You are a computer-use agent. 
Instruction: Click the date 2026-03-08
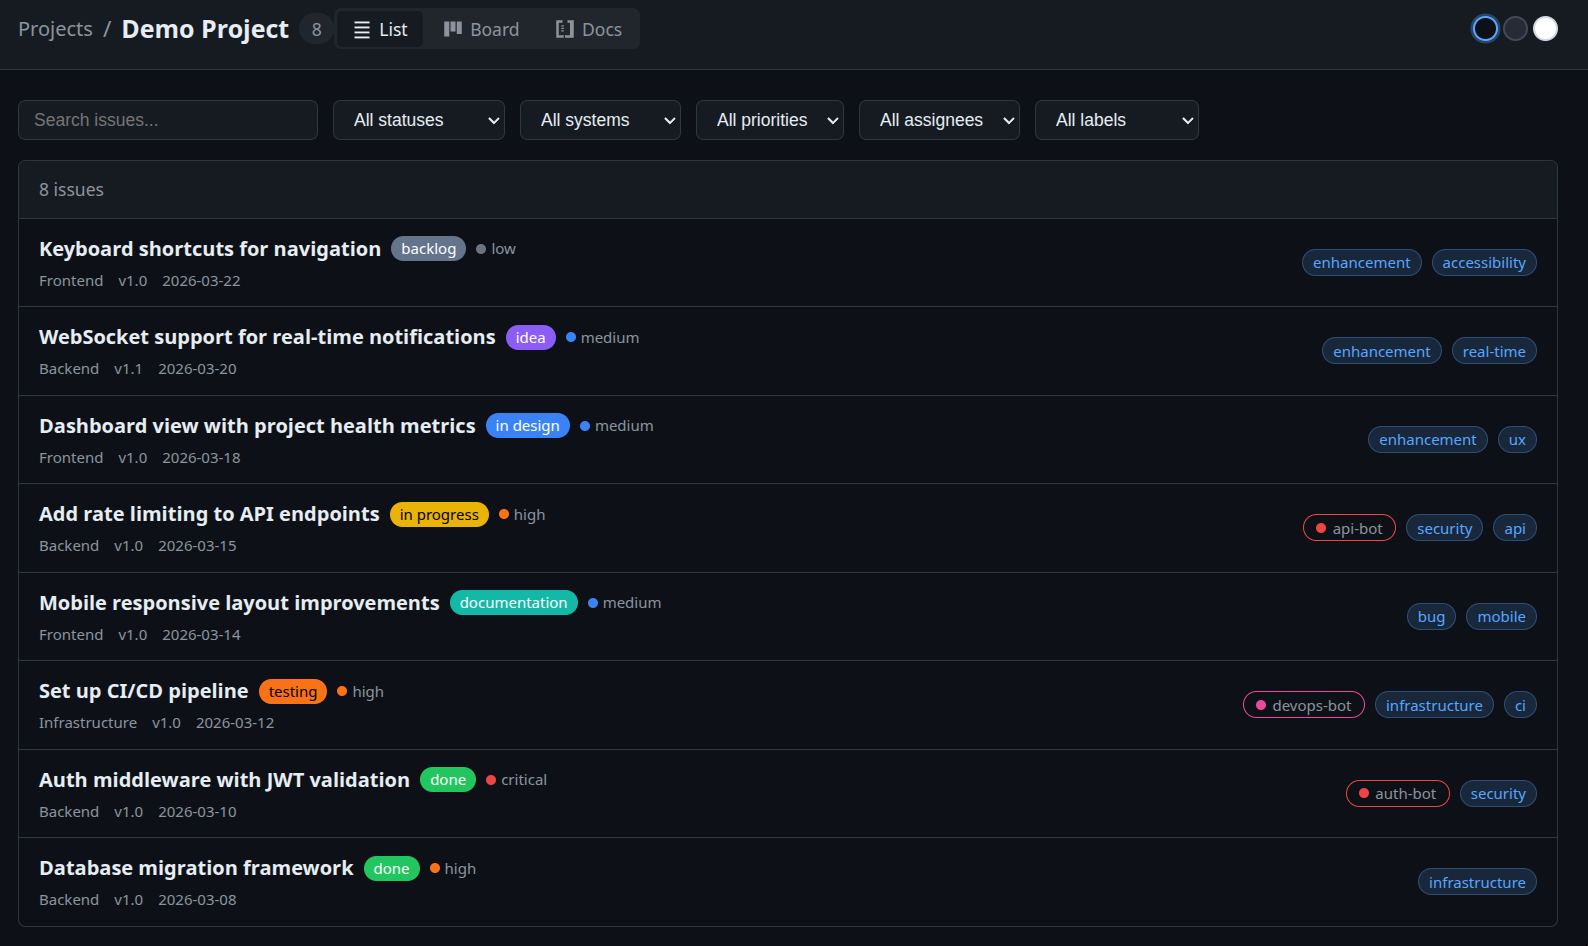point(197,900)
